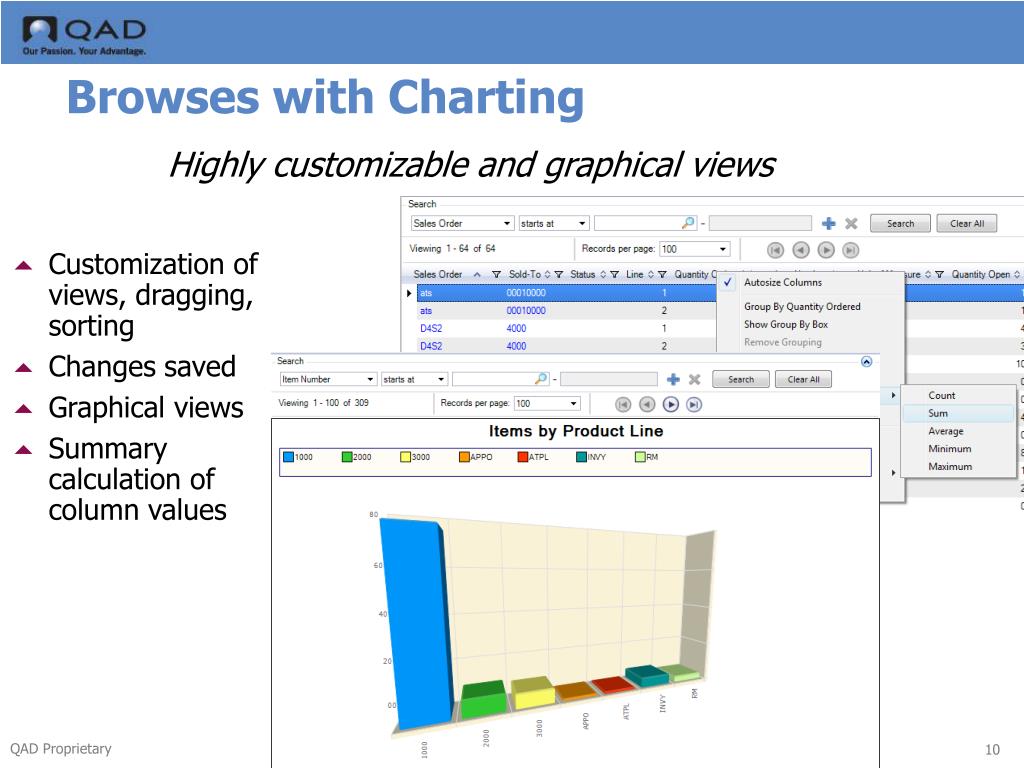Click Search button in Item Number browse
Image resolution: width=1024 pixels, height=768 pixels.
741,379
